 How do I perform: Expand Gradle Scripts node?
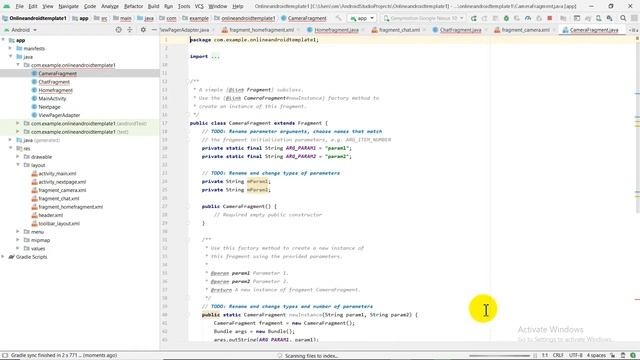(3, 257)
